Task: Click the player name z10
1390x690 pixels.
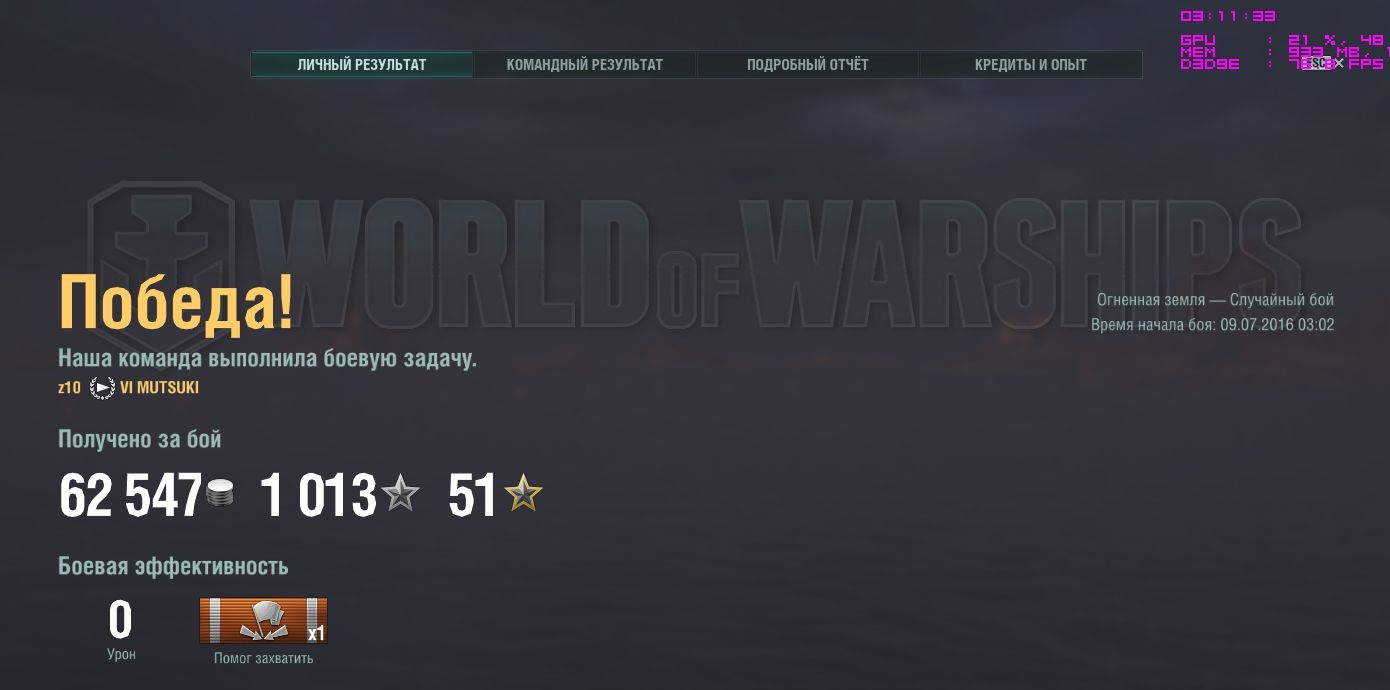Action: 69,388
